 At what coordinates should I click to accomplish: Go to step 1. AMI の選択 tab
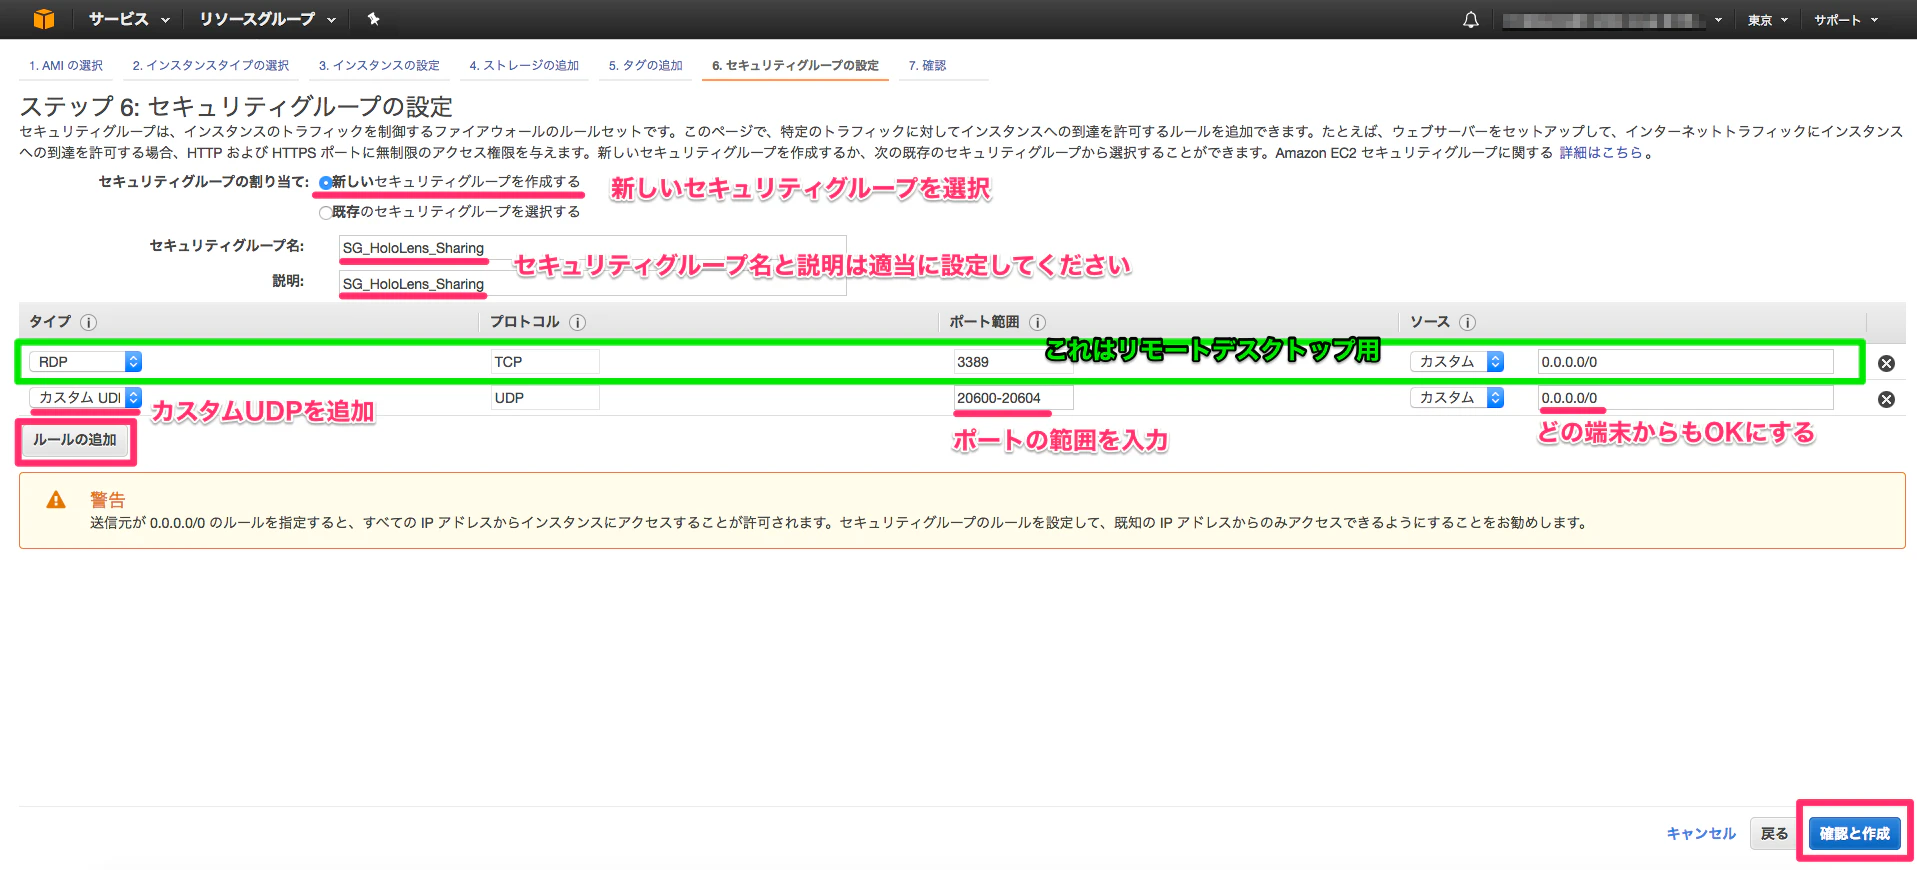[x=66, y=66]
